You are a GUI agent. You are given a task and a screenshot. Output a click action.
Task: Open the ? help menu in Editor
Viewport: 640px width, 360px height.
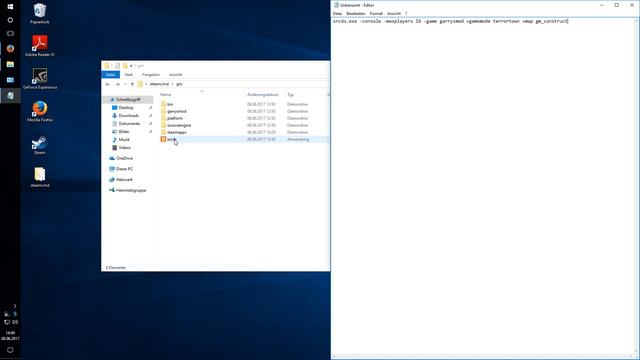click(406, 13)
